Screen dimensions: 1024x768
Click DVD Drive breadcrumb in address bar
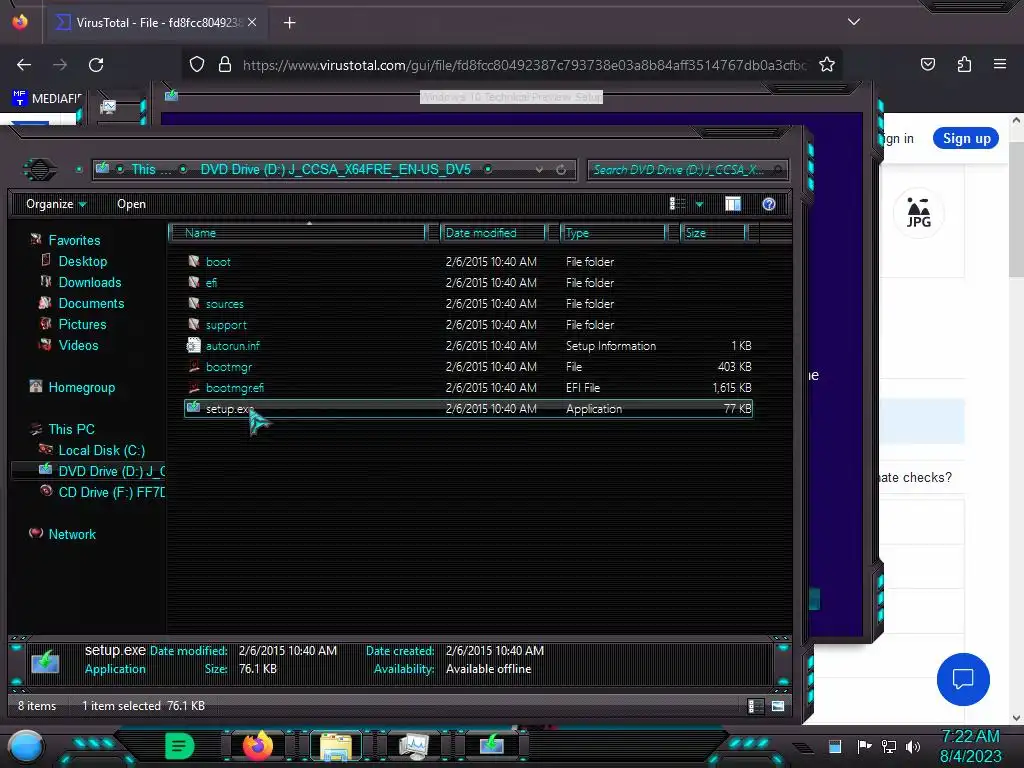tap(336, 169)
